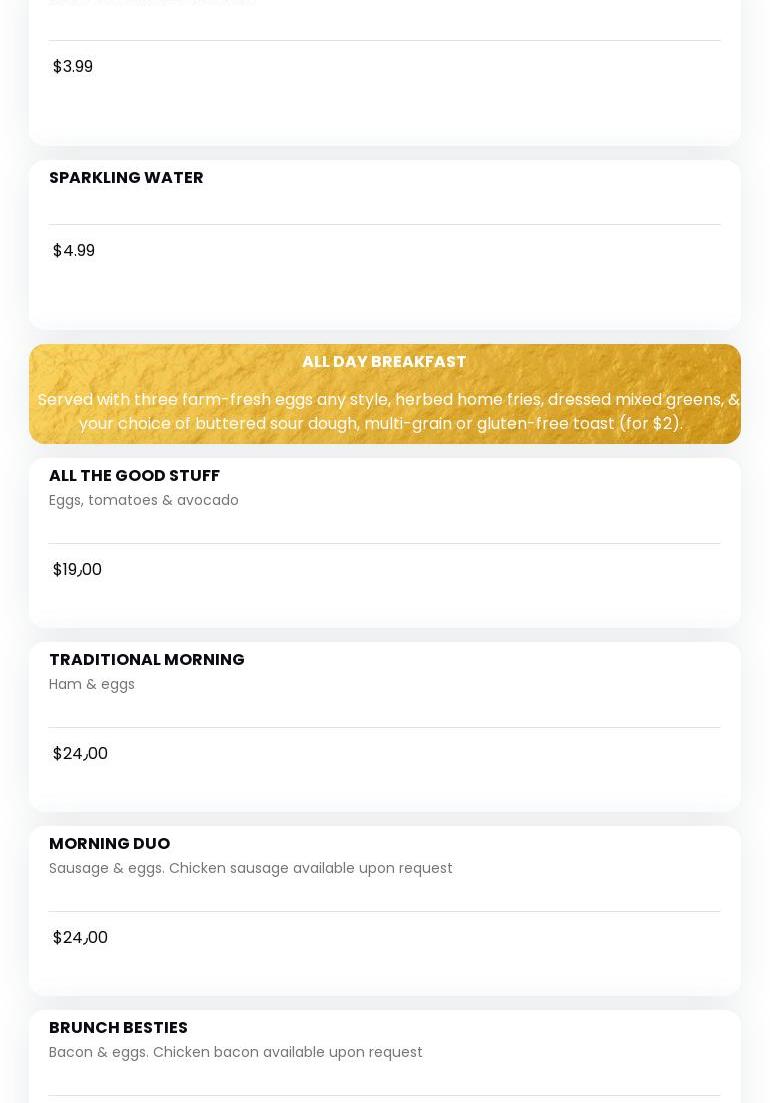
Task: Select the $24,00 Traditional Morning price
Action: tap(80, 754)
